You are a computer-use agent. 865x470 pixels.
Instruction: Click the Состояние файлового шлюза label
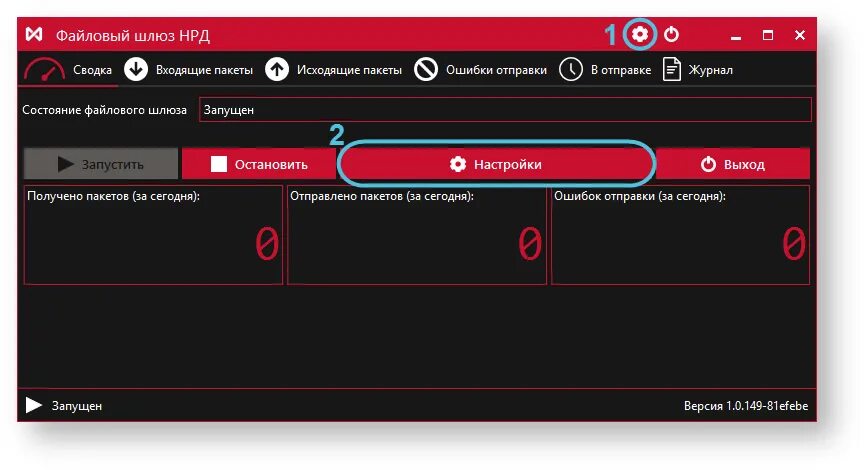[104, 110]
